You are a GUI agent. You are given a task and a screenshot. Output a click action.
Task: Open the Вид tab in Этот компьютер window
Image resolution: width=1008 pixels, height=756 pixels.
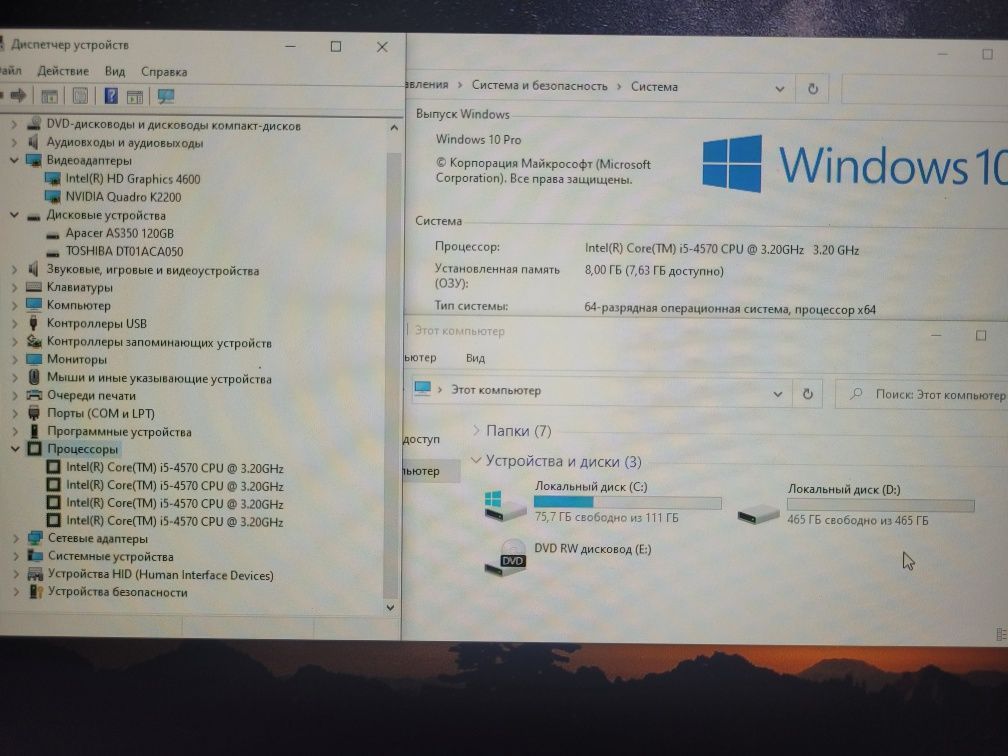pos(475,358)
